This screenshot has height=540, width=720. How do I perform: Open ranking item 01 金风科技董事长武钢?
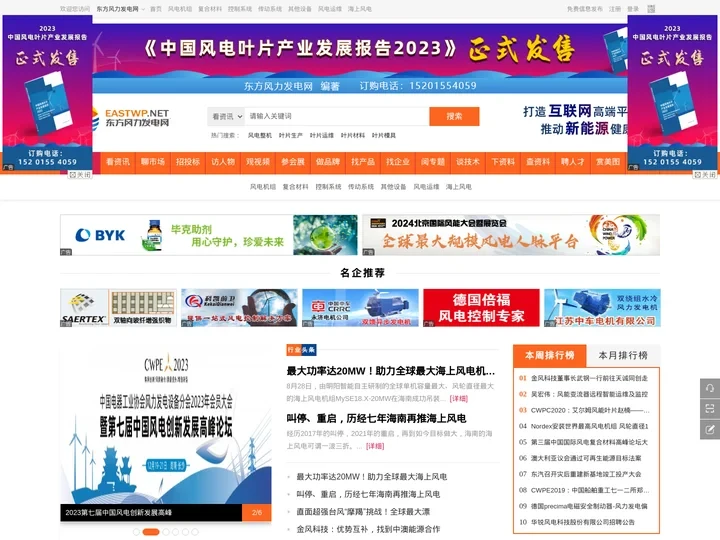pyautogui.click(x=589, y=378)
